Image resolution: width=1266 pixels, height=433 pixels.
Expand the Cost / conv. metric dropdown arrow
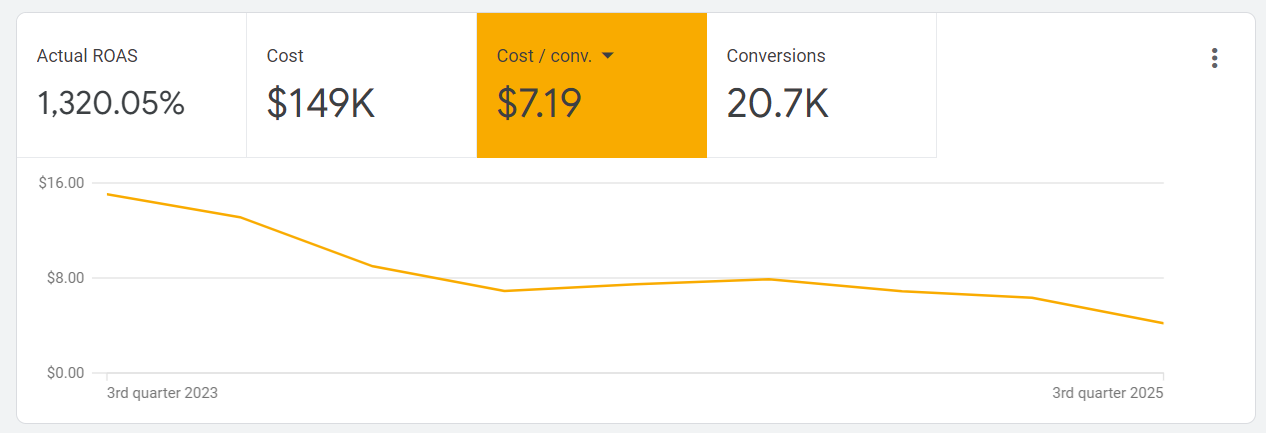pos(607,56)
